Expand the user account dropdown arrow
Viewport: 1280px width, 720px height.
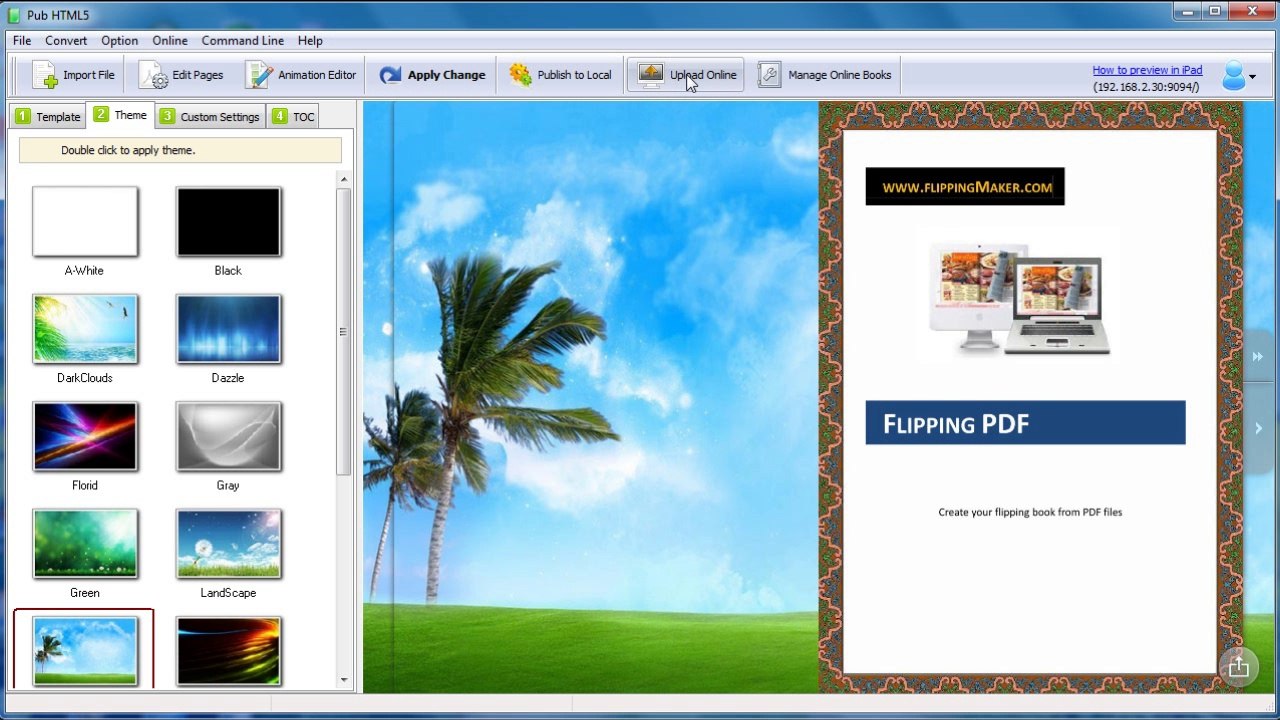[x=1252, y=77]
